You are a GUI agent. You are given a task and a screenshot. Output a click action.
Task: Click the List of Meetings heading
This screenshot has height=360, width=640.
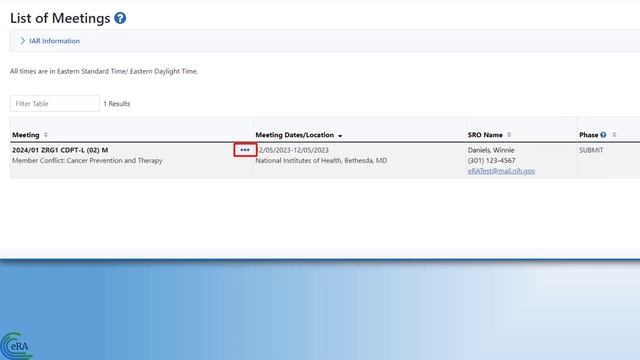tap(60, 18)
